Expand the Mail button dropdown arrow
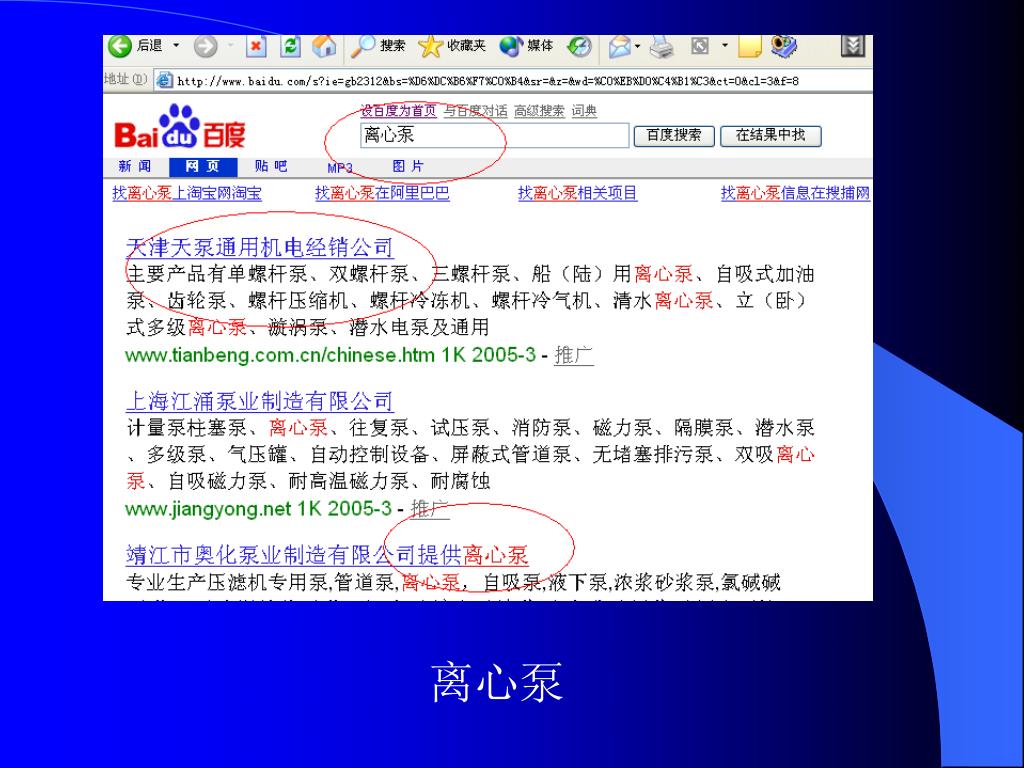The height and width of the screenshot is (768, 1024). tap(637, 46)
